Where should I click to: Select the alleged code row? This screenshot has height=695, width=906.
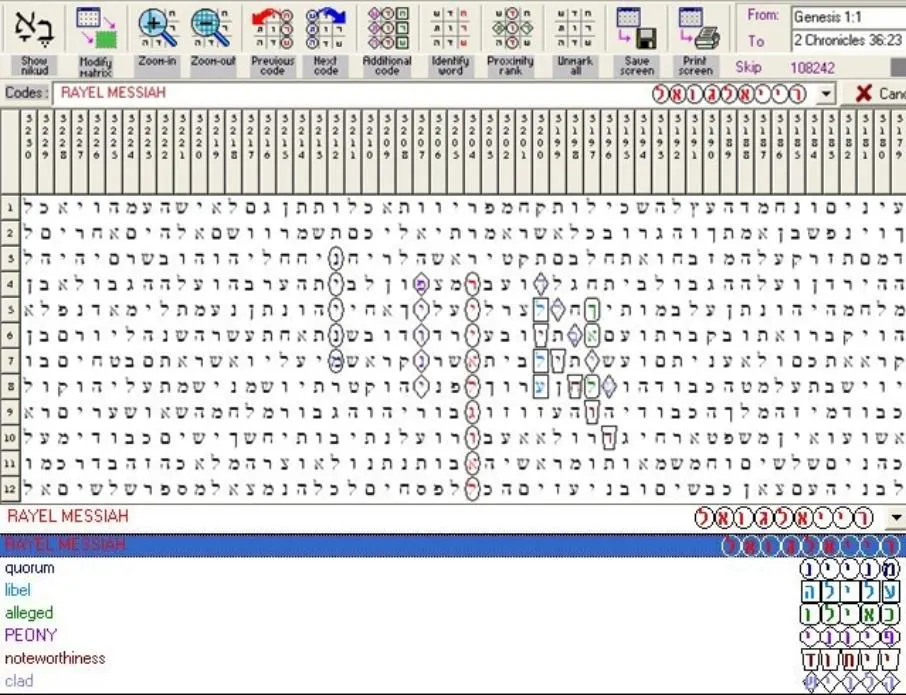(x=453, y=613)
